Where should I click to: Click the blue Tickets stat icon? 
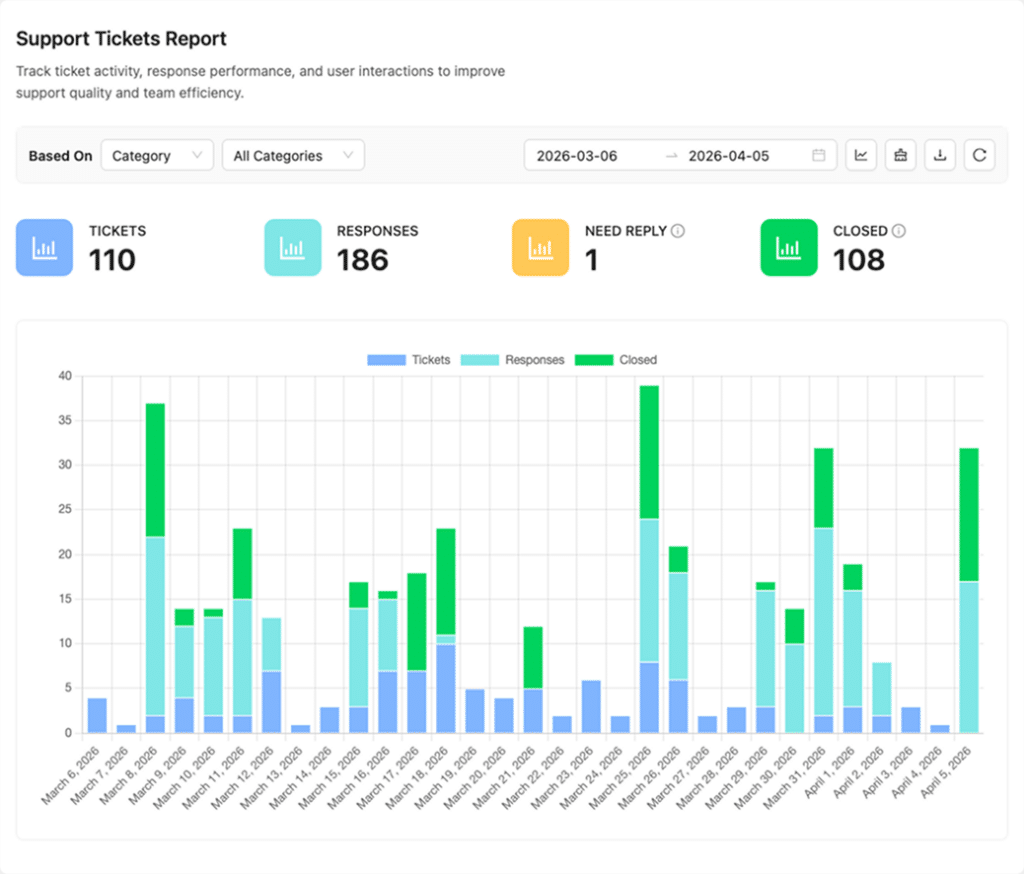[44, 247]
